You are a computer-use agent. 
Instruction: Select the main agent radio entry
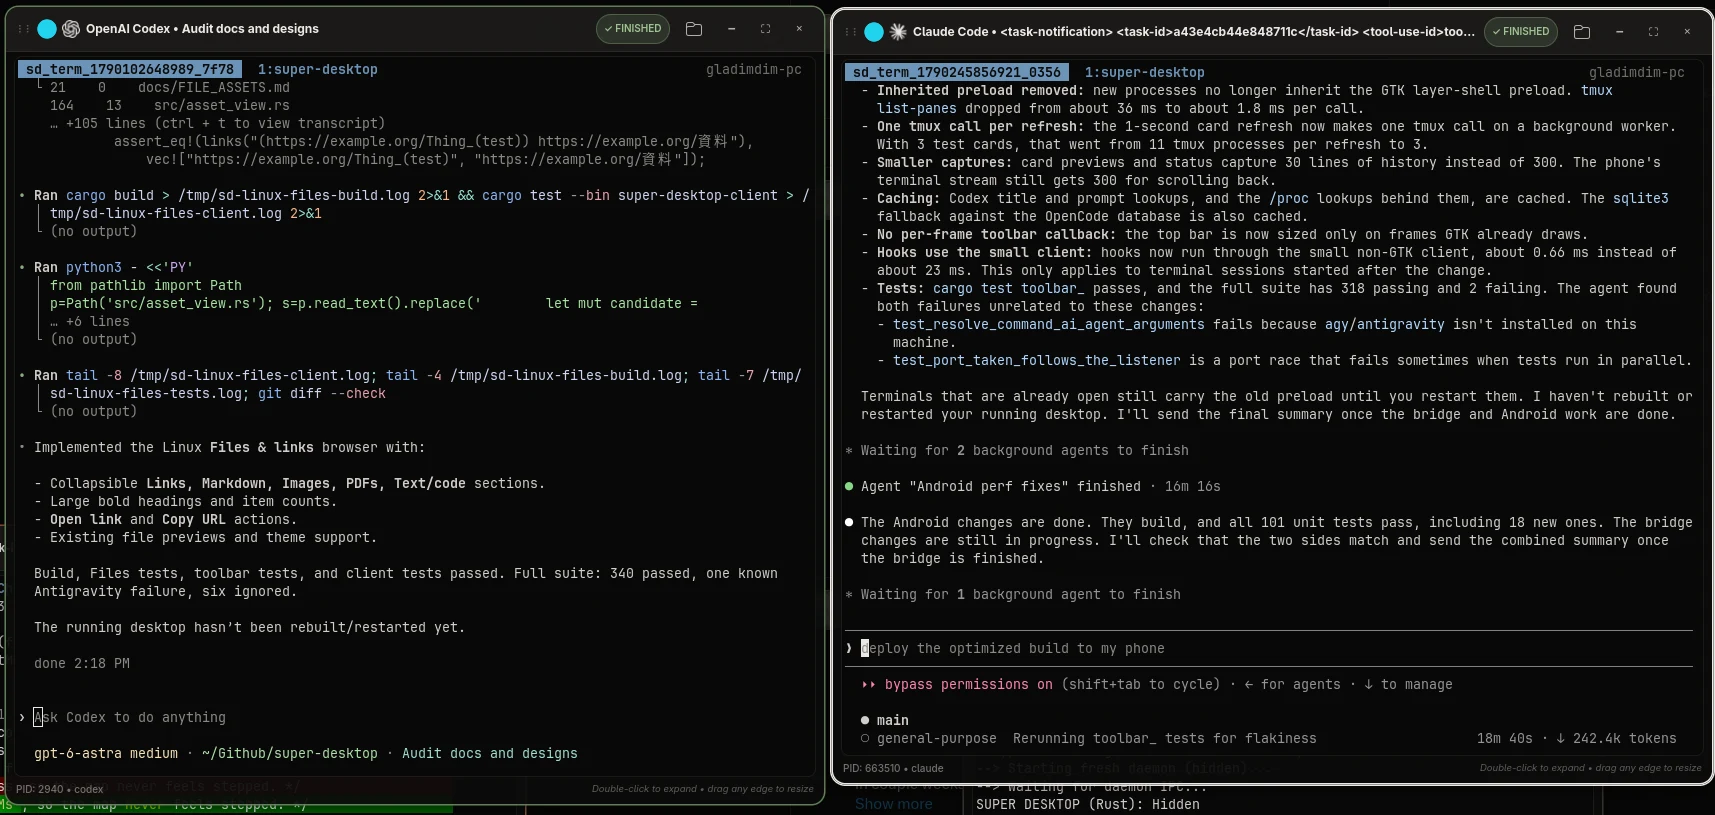885,720
